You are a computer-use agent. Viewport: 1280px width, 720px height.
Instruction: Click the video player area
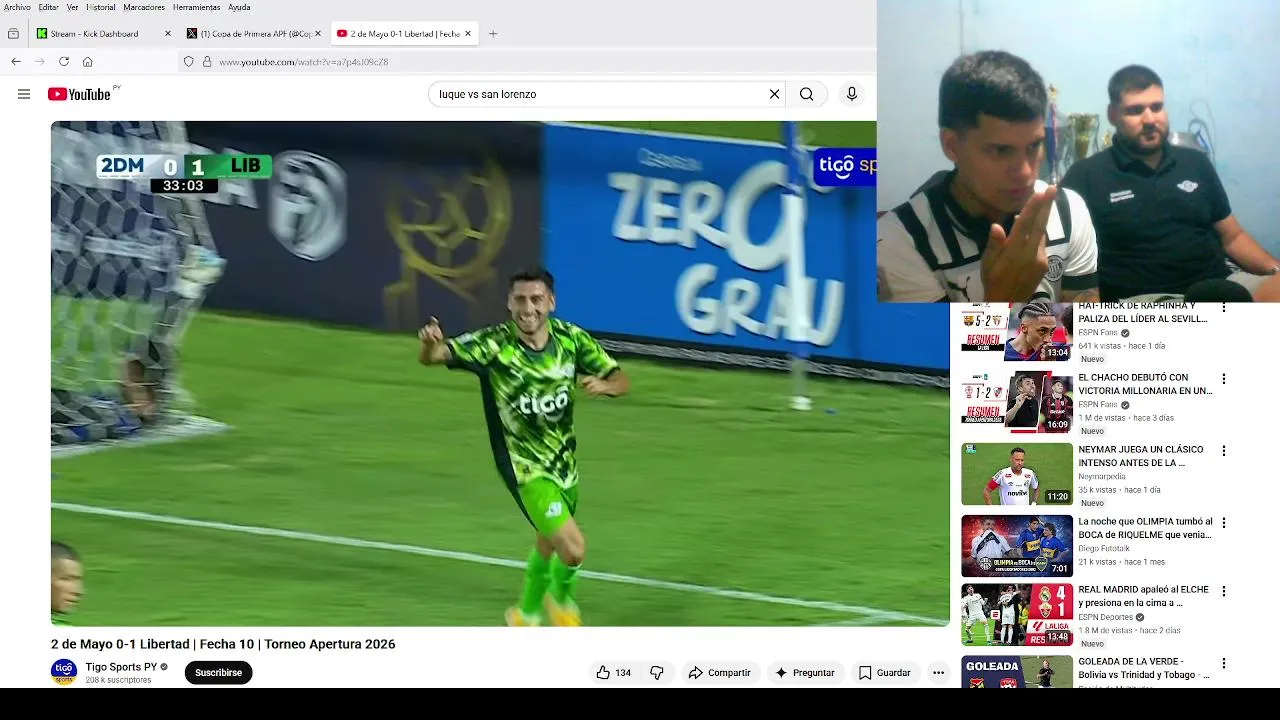click(500, 373)
